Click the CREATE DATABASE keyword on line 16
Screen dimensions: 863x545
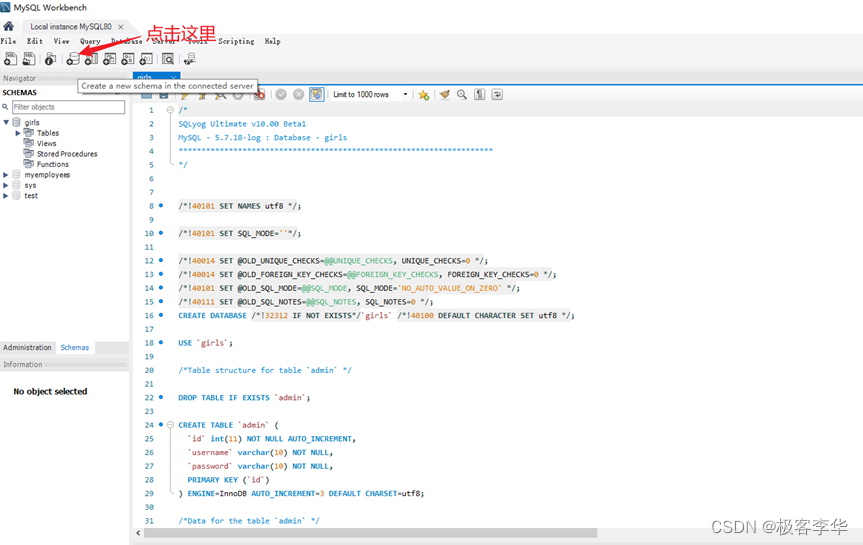pos(212,315)
